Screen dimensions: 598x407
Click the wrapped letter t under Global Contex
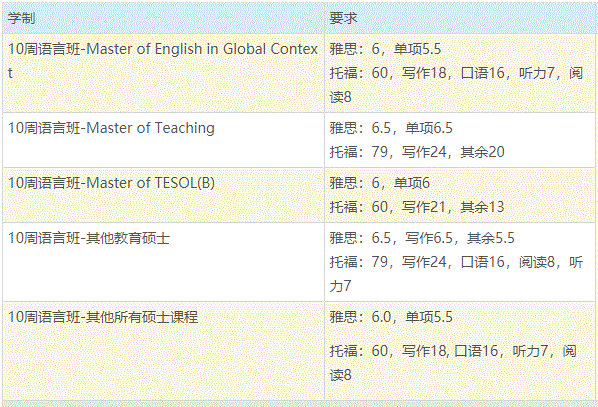(10, 73)
